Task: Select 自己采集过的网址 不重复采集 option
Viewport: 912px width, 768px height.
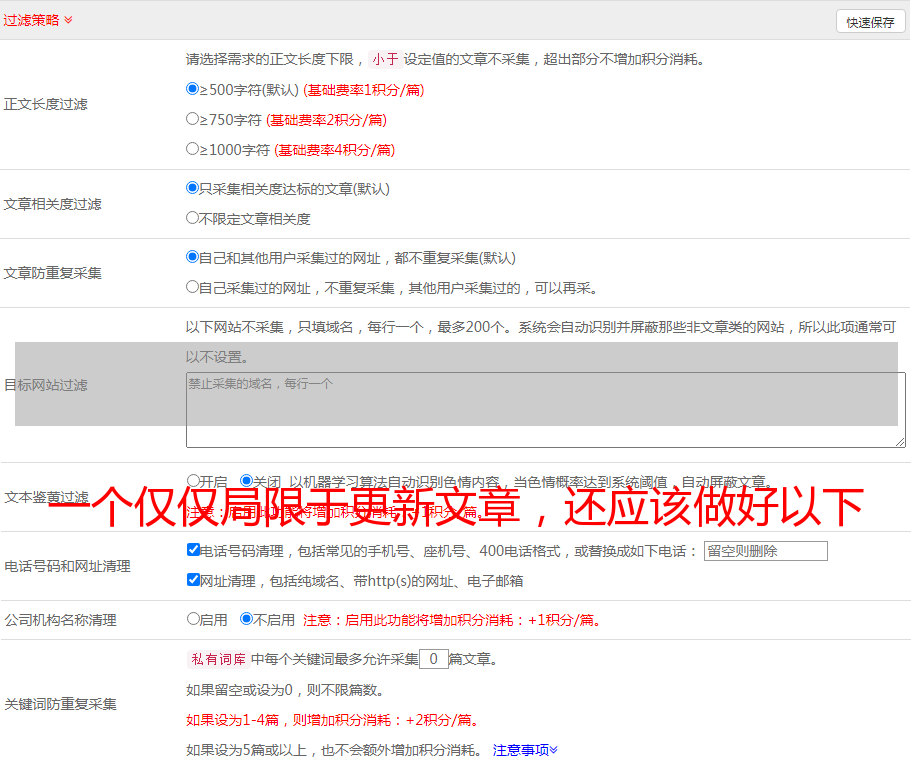Action: pos(193,287)
